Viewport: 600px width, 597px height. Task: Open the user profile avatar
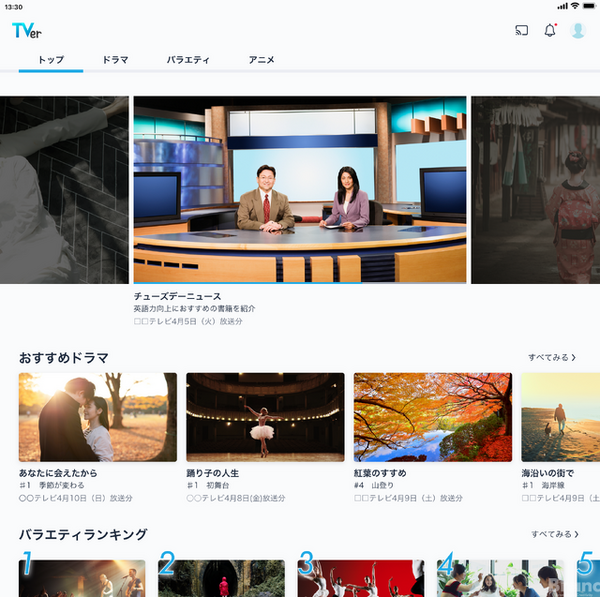578,30
